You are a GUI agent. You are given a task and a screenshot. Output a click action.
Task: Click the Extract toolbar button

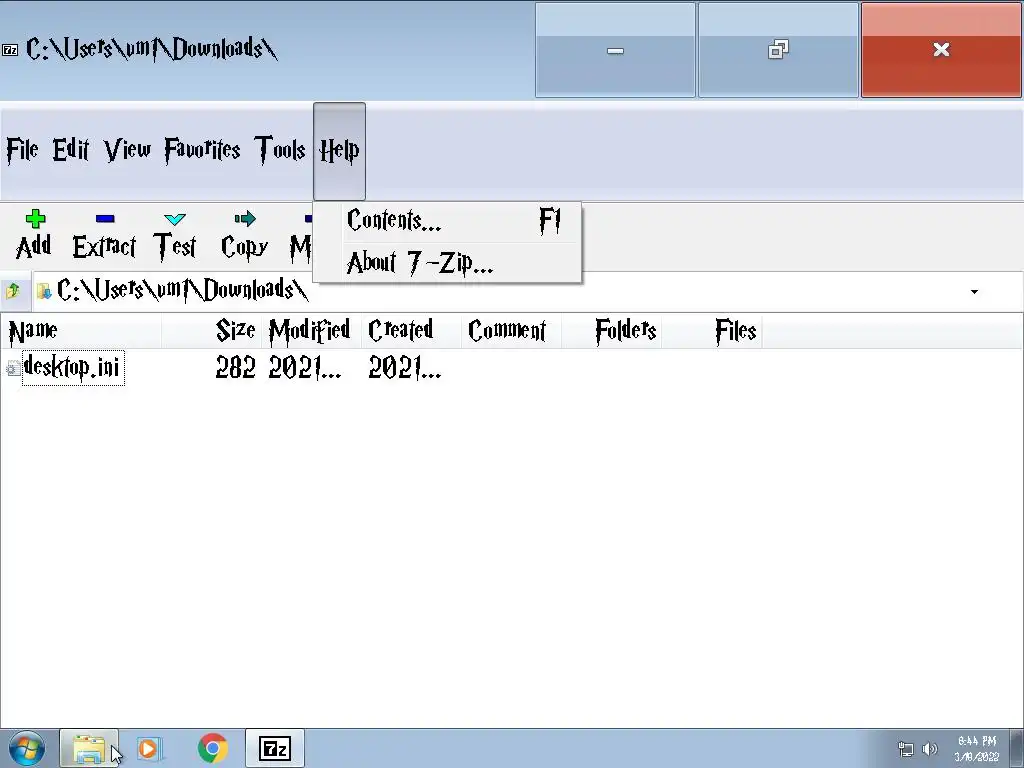click(104, 234)
